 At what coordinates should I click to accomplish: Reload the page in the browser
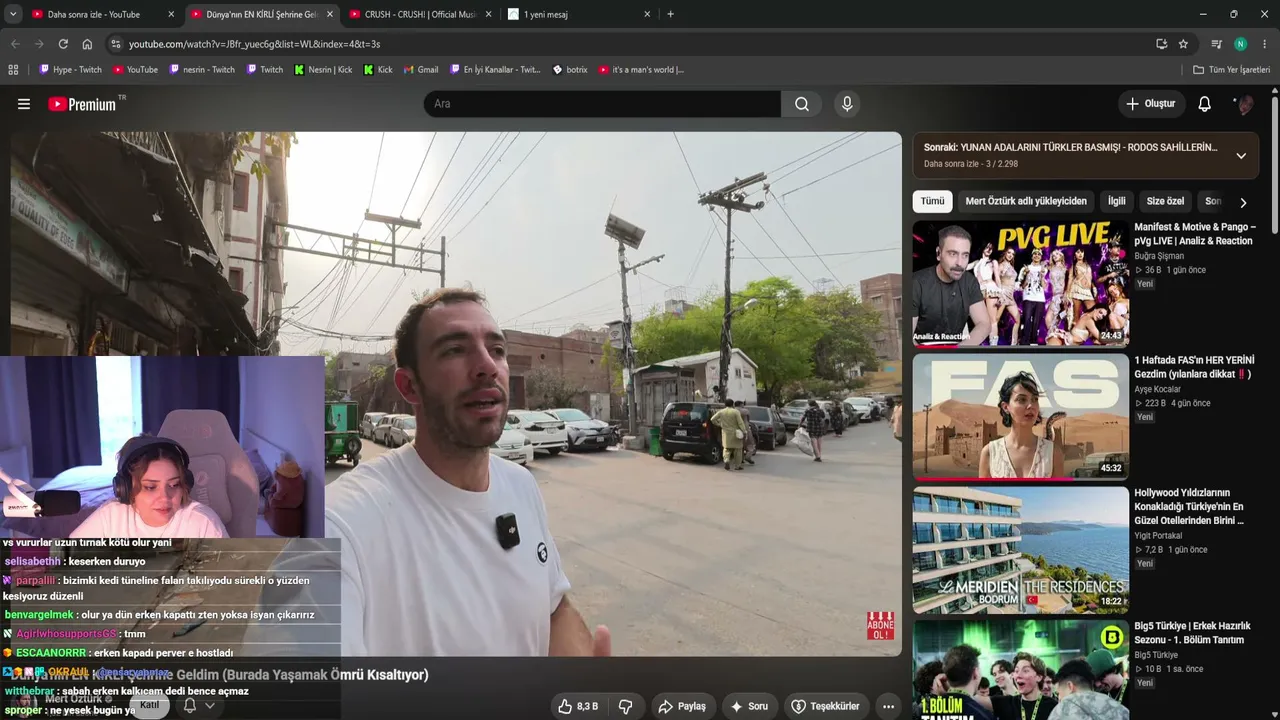pyautogui.click(x=63, y=44)
